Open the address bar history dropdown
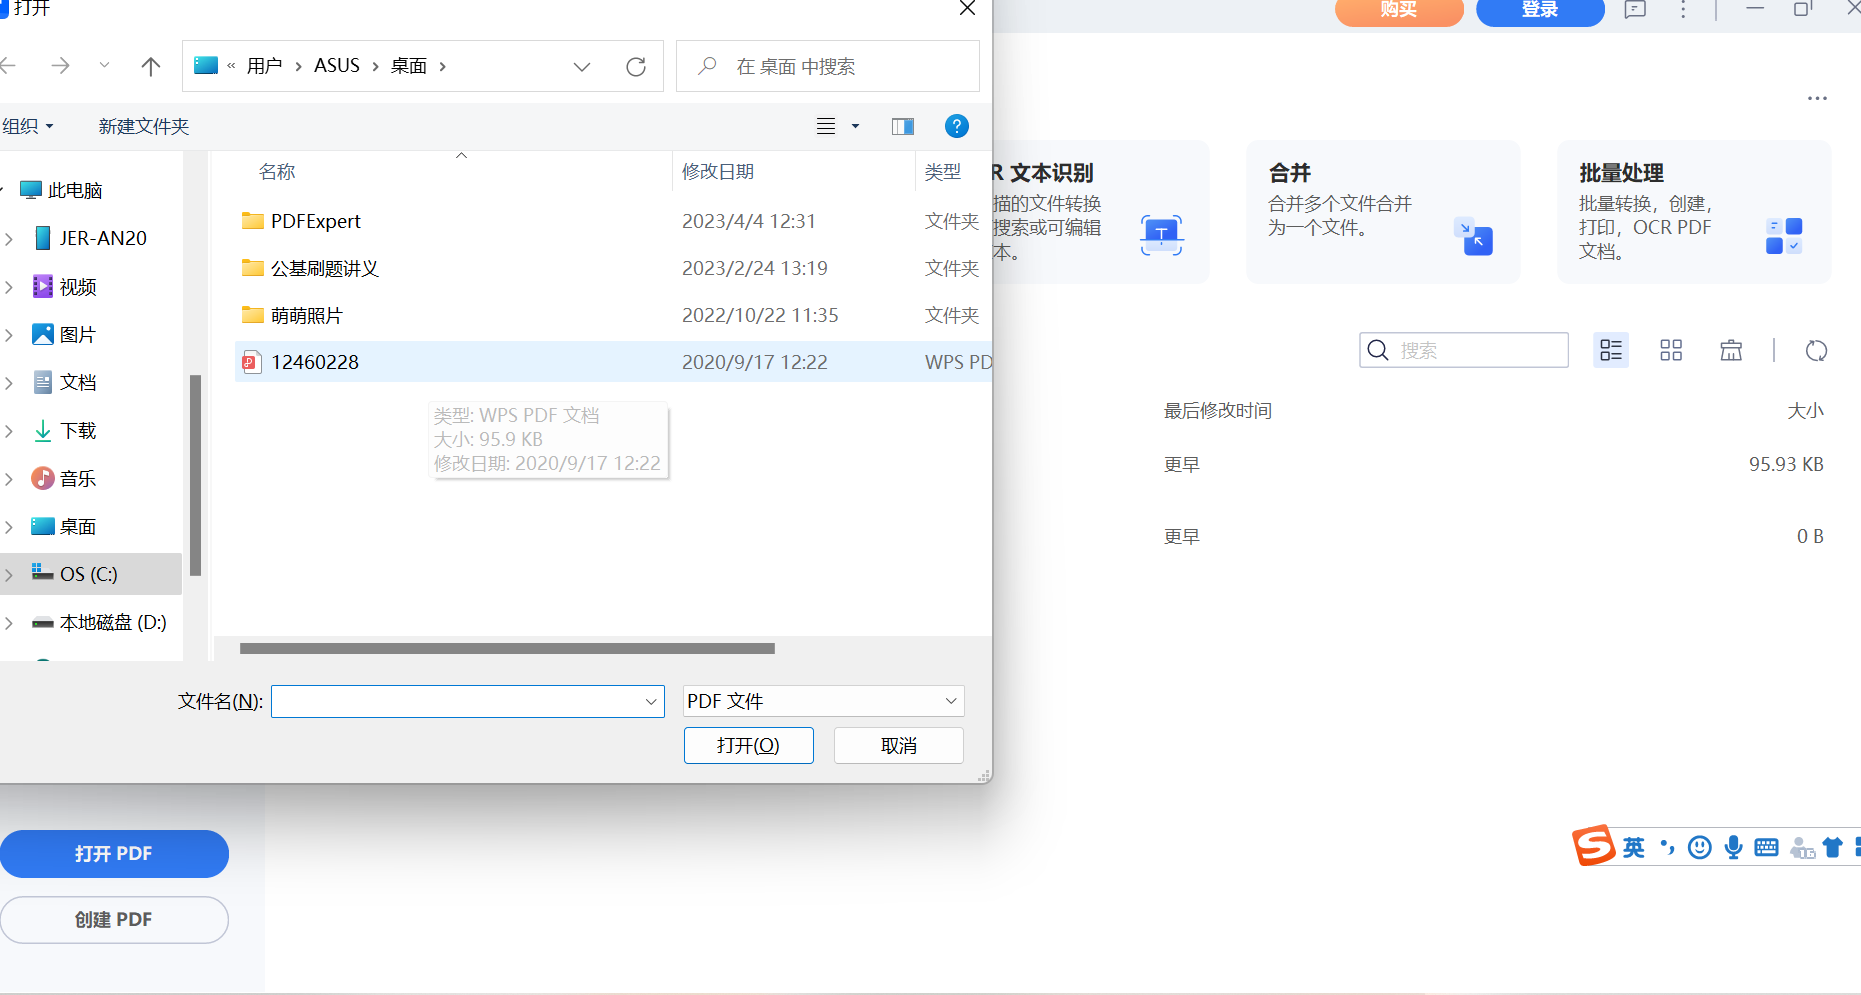This screenshot has width=1861, height=995. (x=582, y=66)
